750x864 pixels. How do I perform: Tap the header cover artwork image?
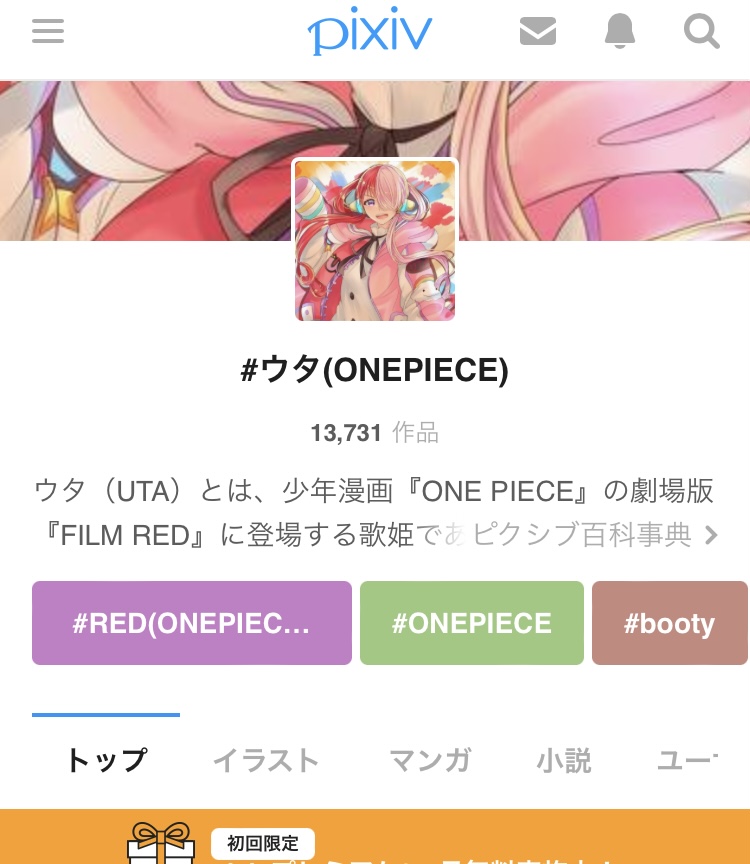coord(375,160)
